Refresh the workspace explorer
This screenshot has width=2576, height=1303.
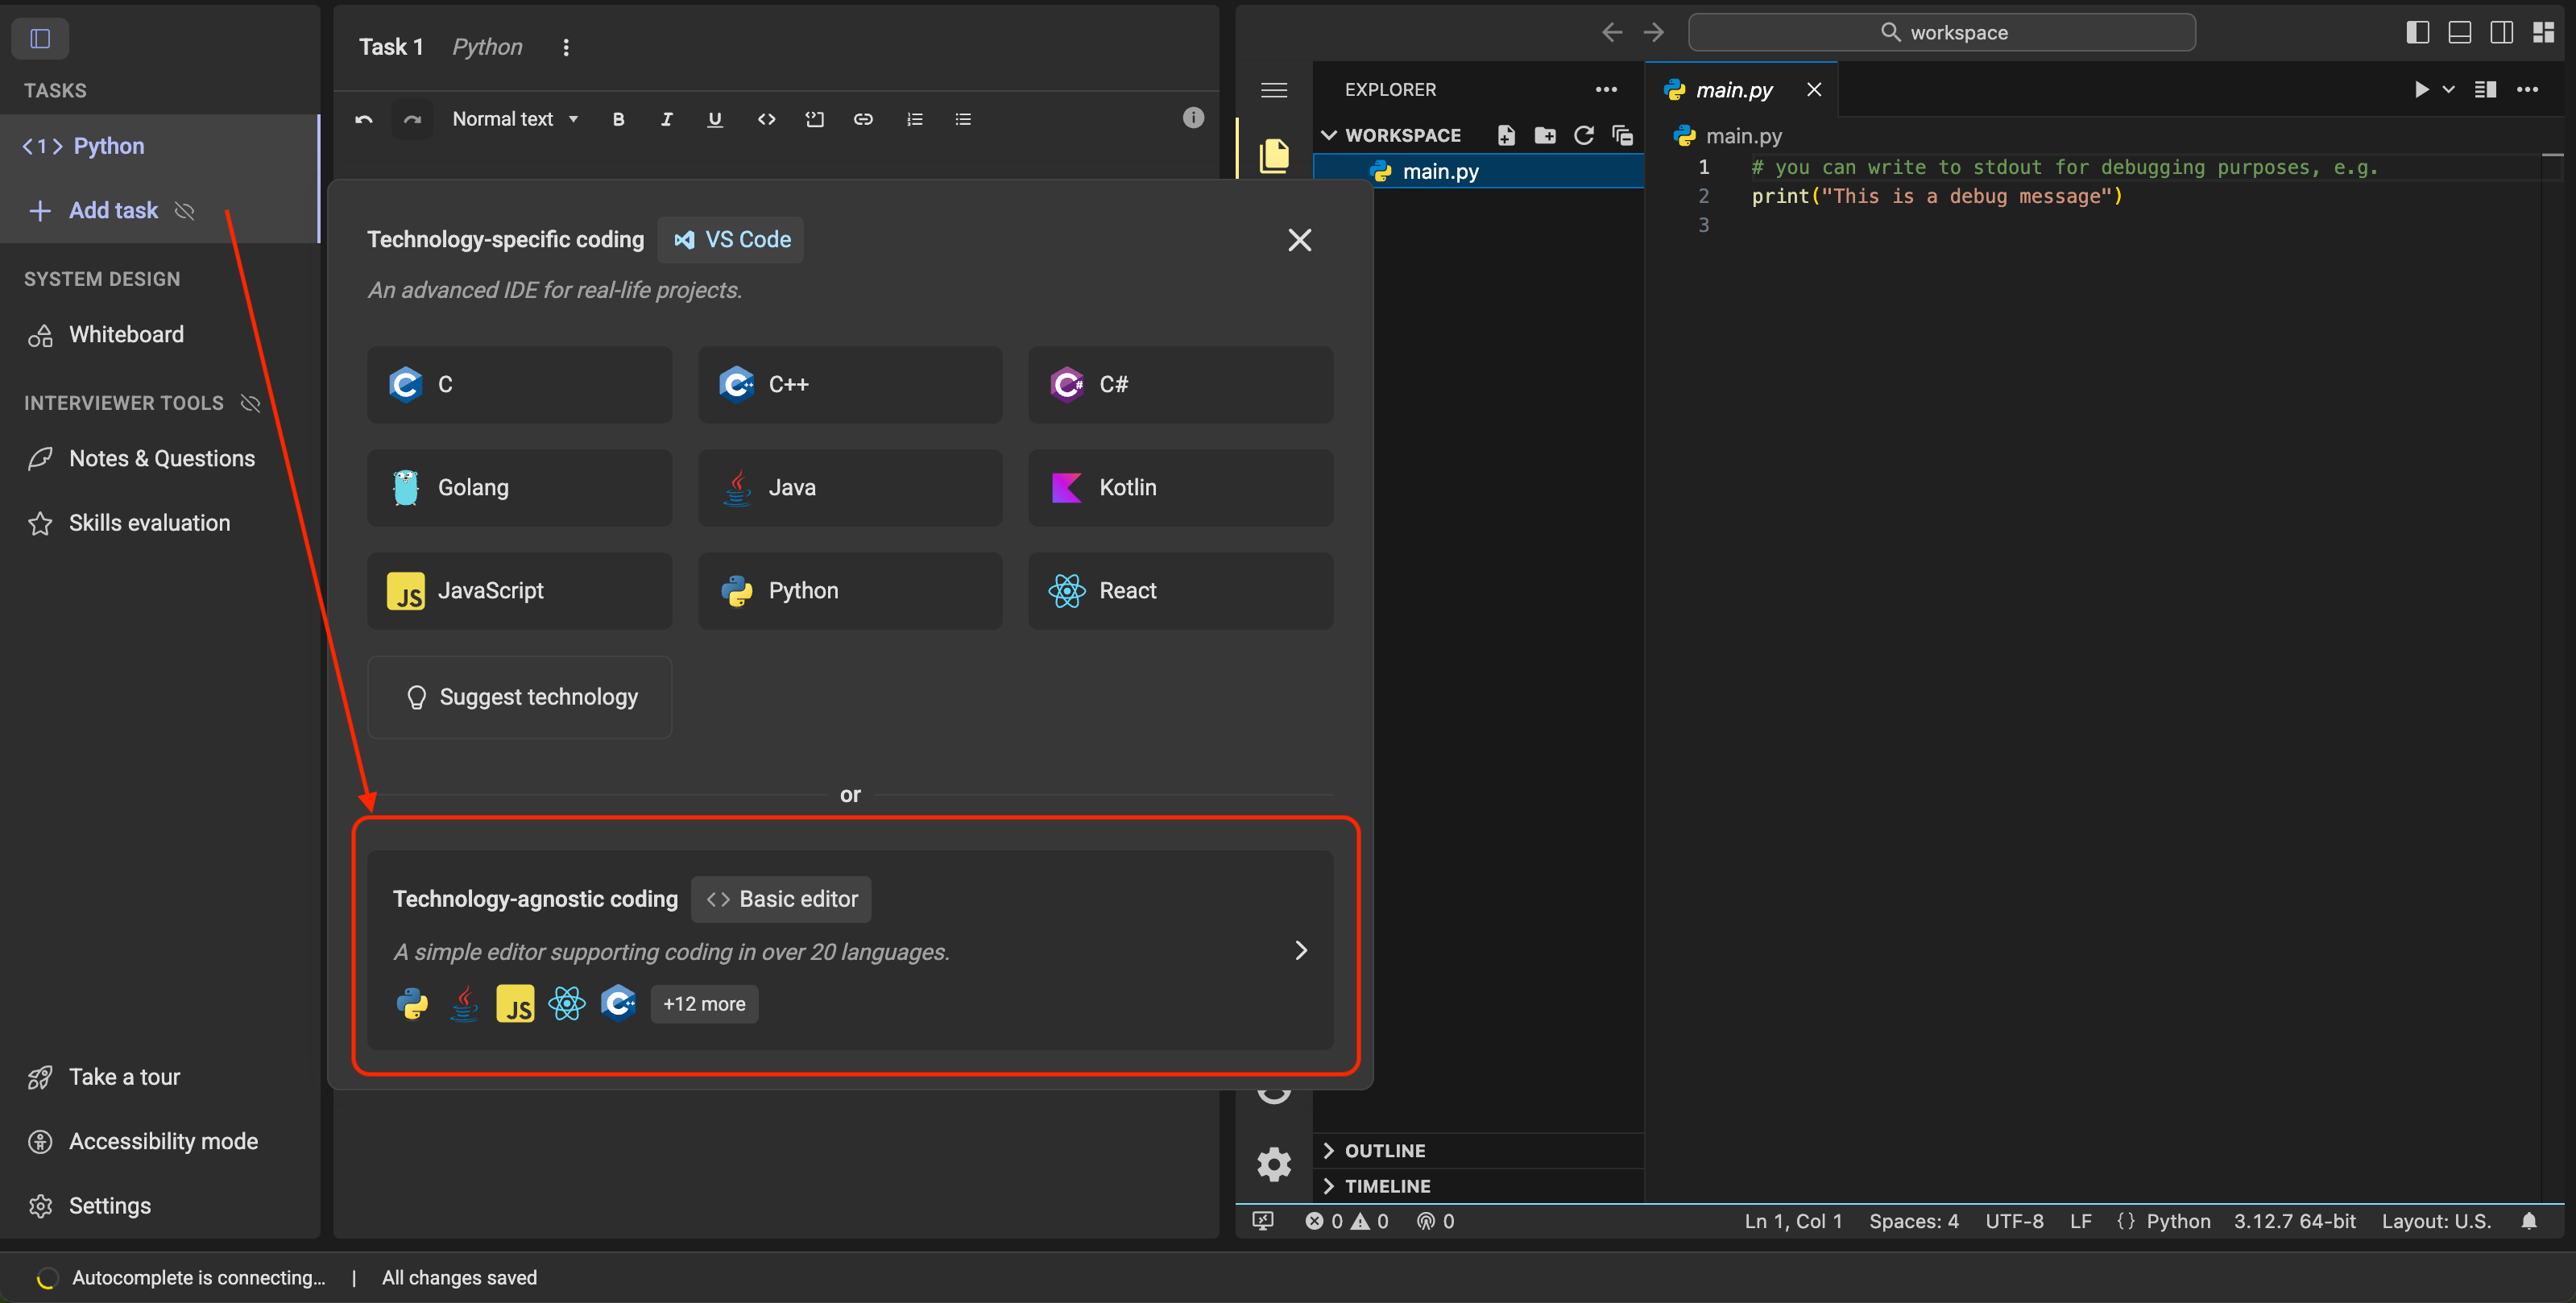1584,135
